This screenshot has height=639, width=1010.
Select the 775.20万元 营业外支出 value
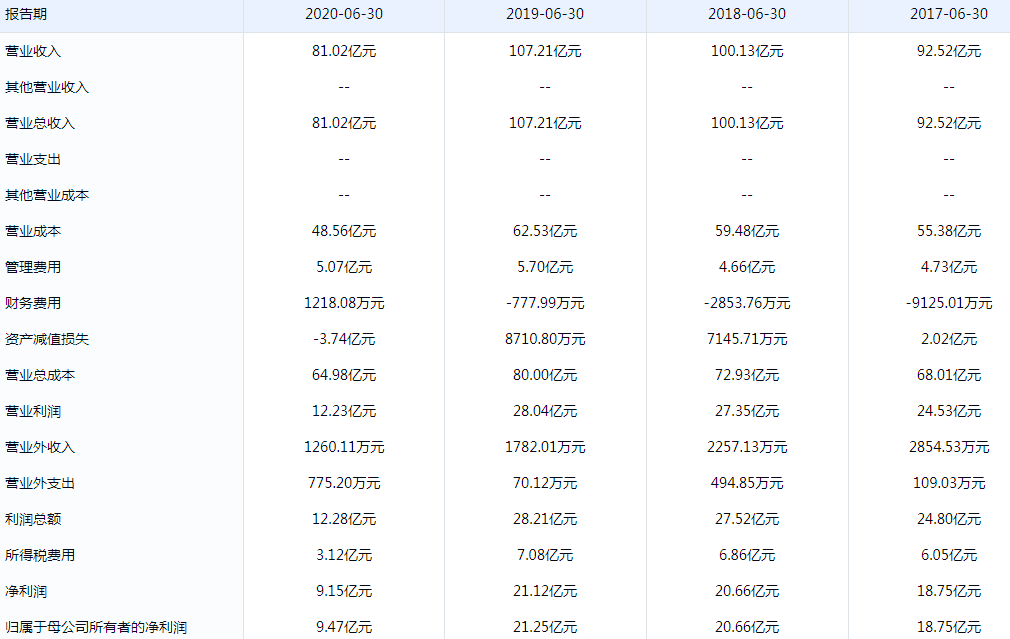coord(344,484)
